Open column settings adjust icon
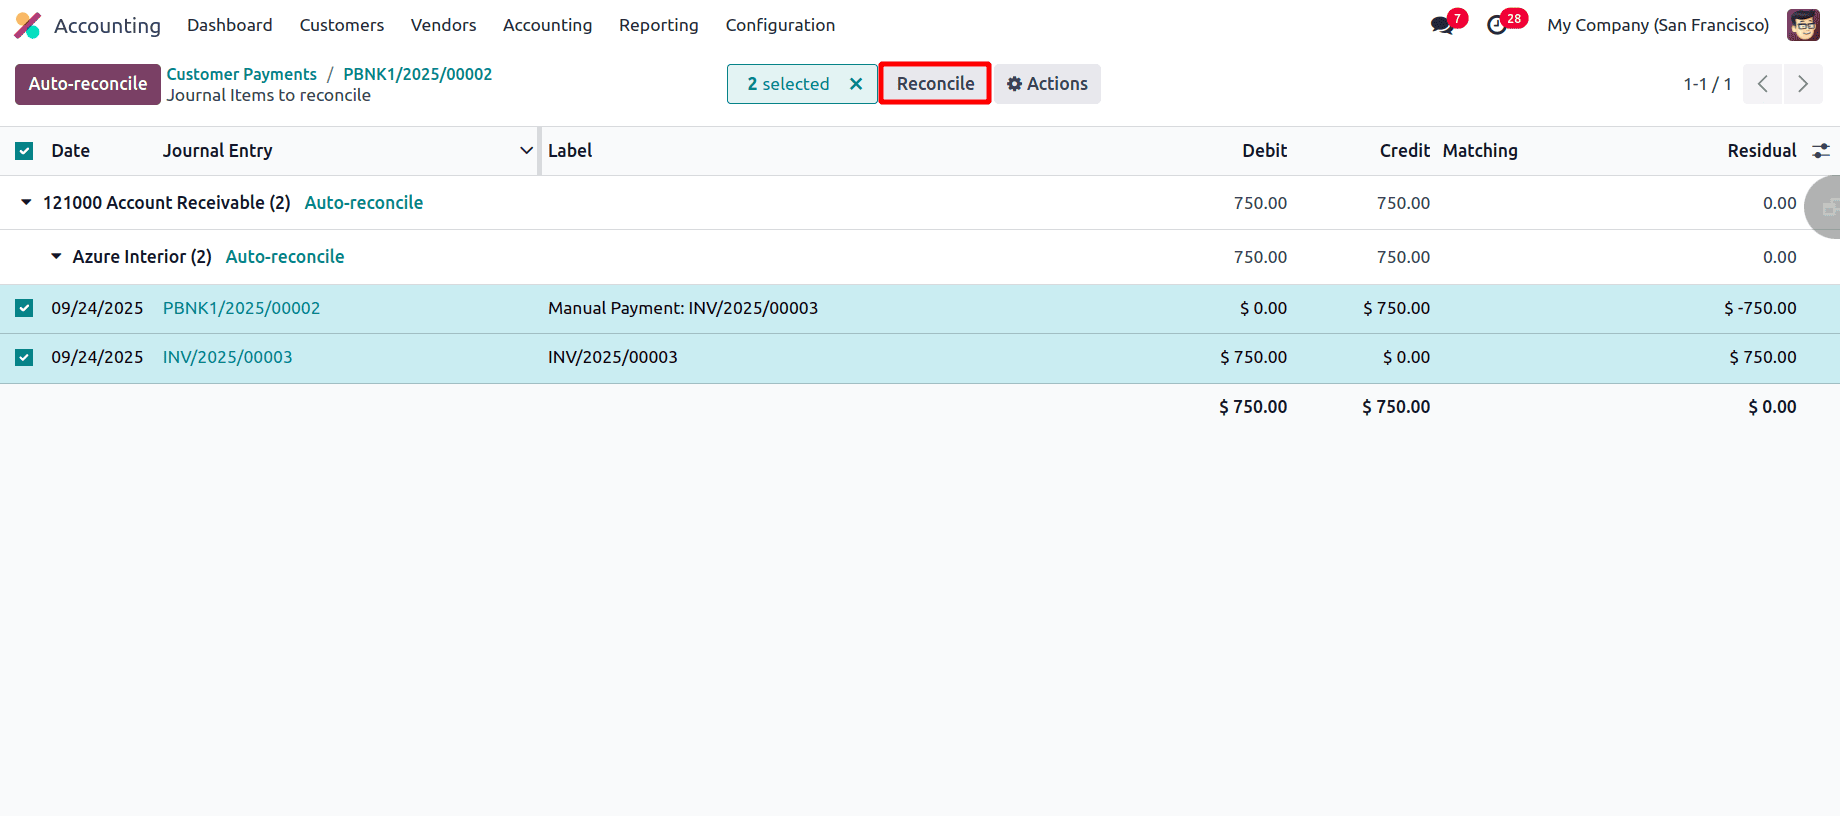The width and height of the screenshot is (1840, 816). [x=1821, y=151]
